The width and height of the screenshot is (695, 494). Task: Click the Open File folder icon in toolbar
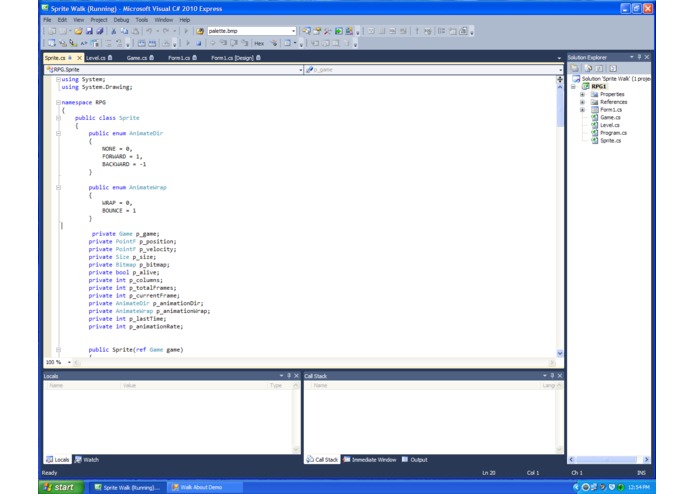pyautogui.click(x=78, y=31)
